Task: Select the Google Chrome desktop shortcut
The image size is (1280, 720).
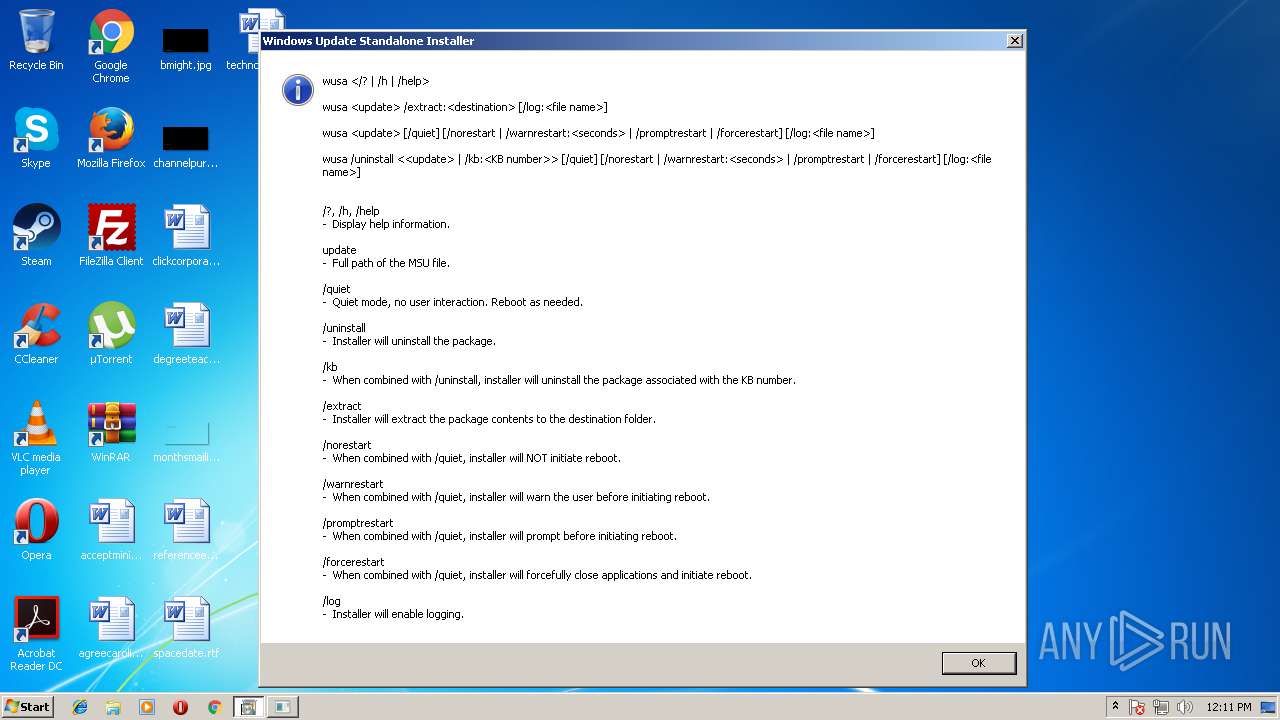Action: pos(111,47)
